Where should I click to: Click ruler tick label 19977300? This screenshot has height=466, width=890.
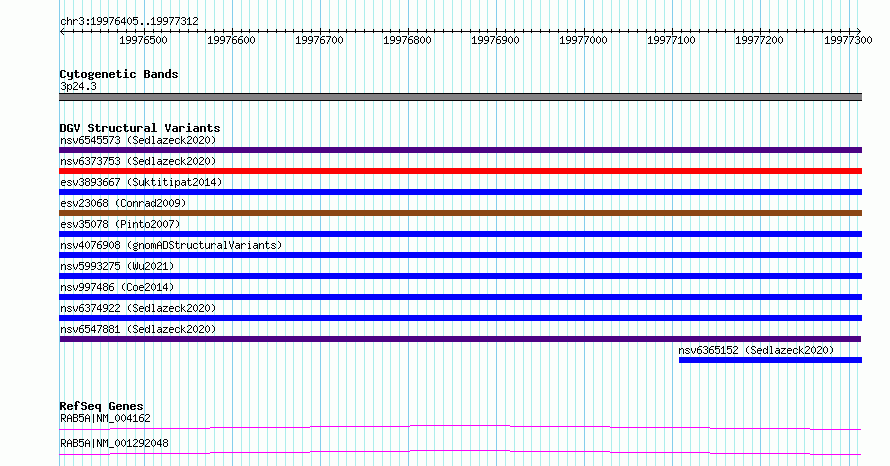(x=848, y=40)
